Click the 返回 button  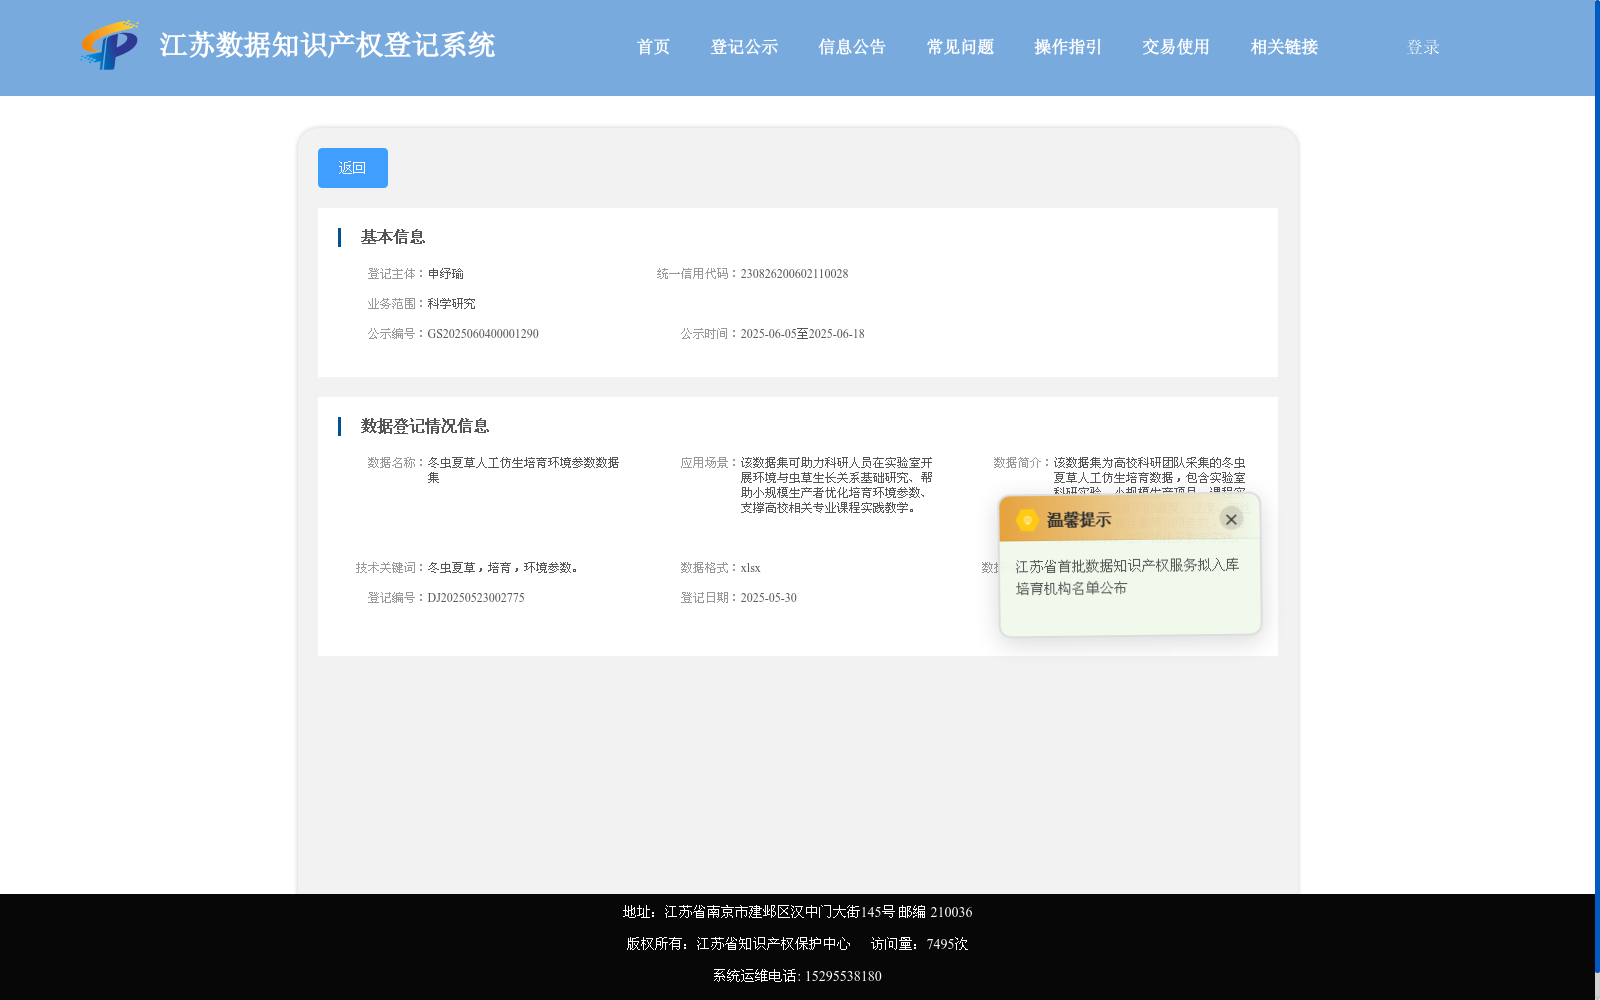pyautogui.click(x=353, y=168)
